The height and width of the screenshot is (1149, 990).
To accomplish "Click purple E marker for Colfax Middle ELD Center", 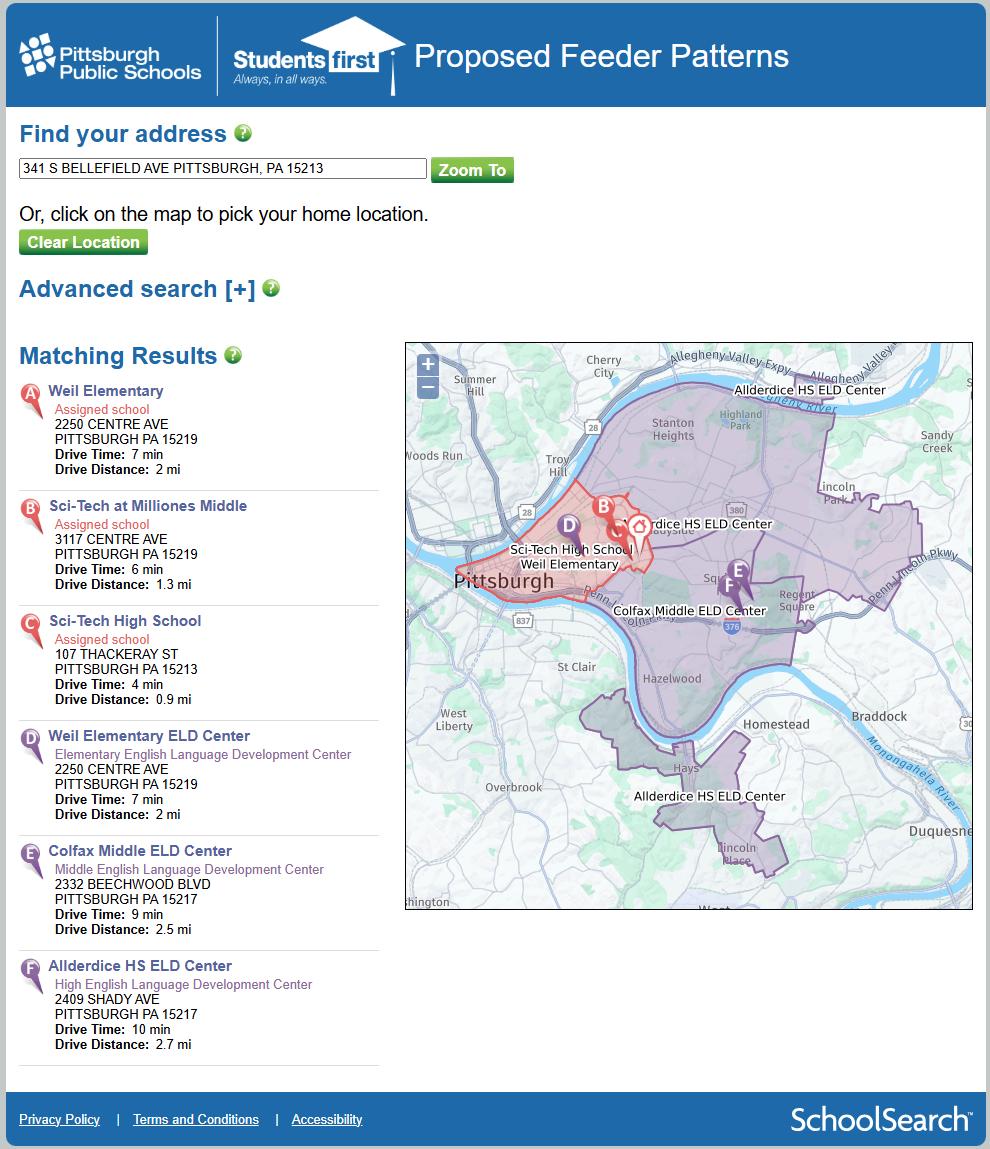I will click(x=32, y=860).
